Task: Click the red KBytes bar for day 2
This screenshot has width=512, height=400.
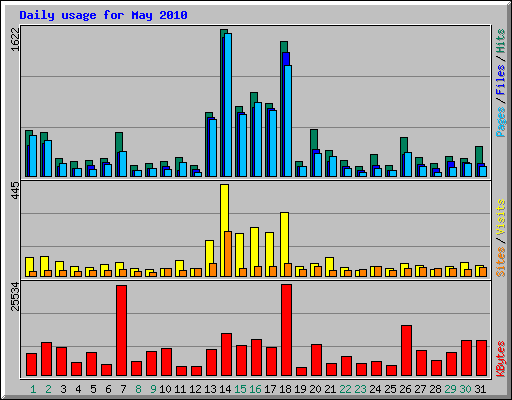Action: pos(46,359)
